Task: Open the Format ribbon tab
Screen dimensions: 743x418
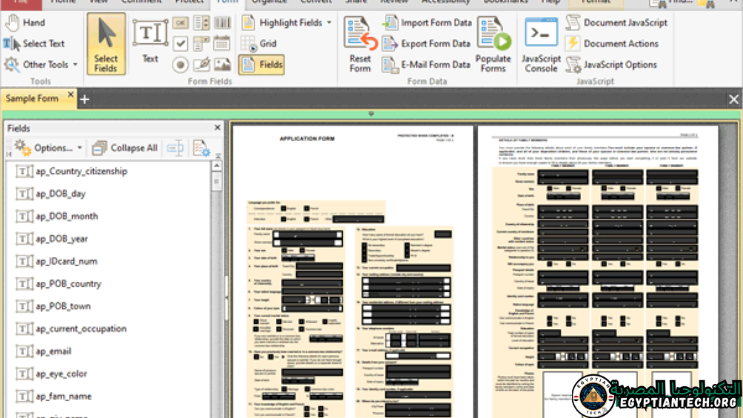Action: pos(596,2)
